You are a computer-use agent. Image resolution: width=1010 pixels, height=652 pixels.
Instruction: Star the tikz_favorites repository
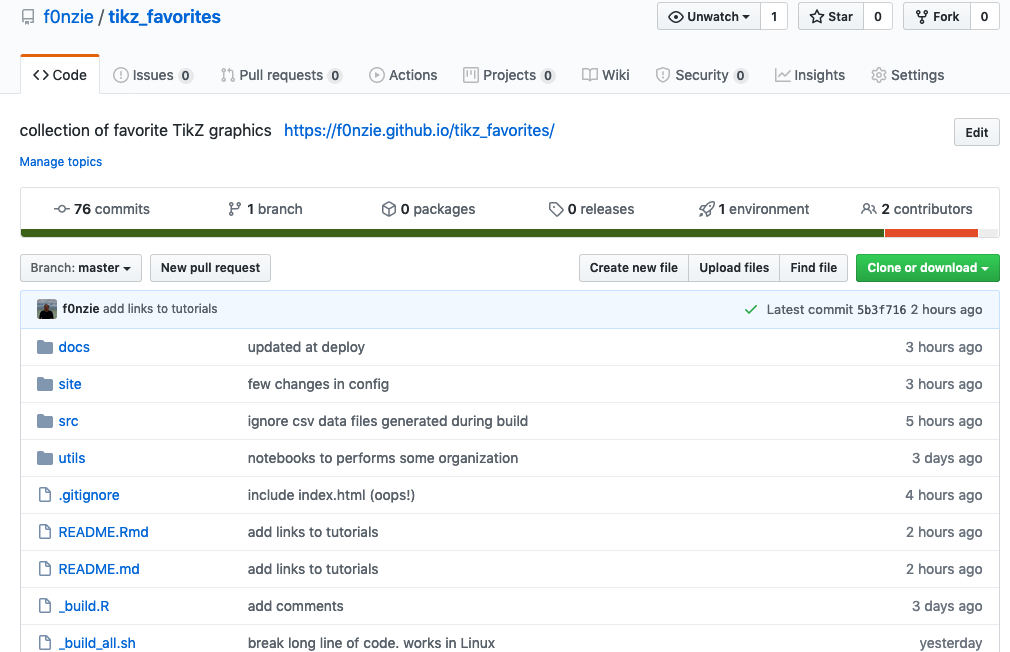point(831,17)
